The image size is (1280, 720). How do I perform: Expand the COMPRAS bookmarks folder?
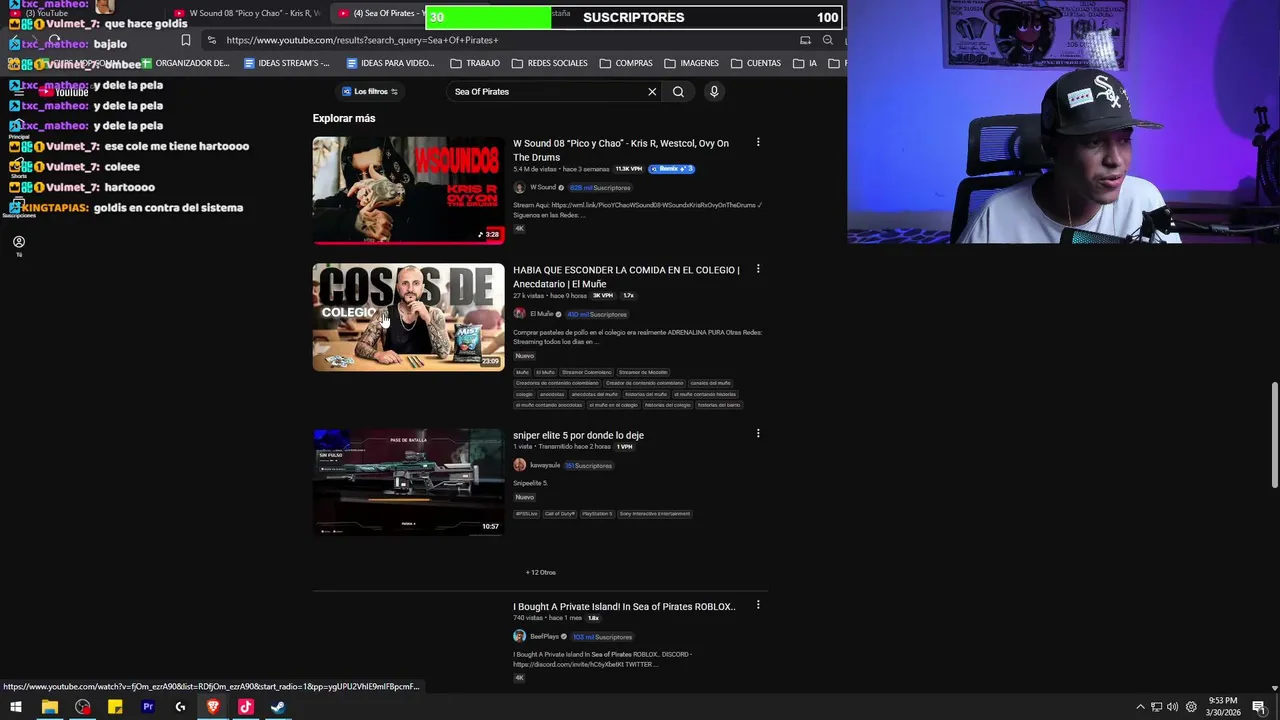tap(626, 63)
